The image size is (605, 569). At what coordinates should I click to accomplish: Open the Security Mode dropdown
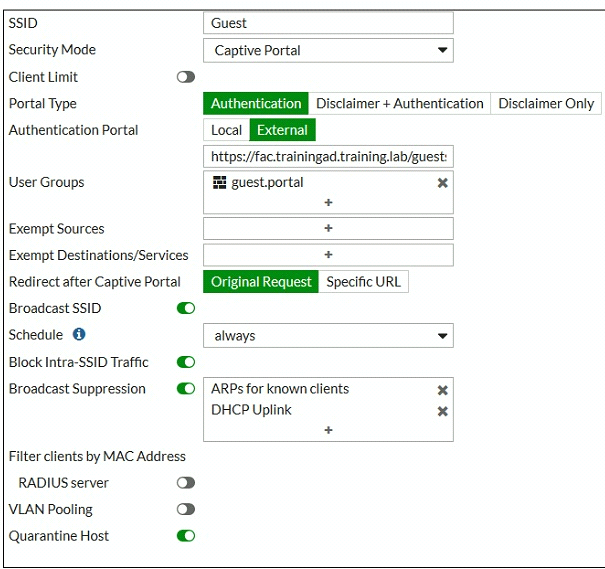click(328, 51)
